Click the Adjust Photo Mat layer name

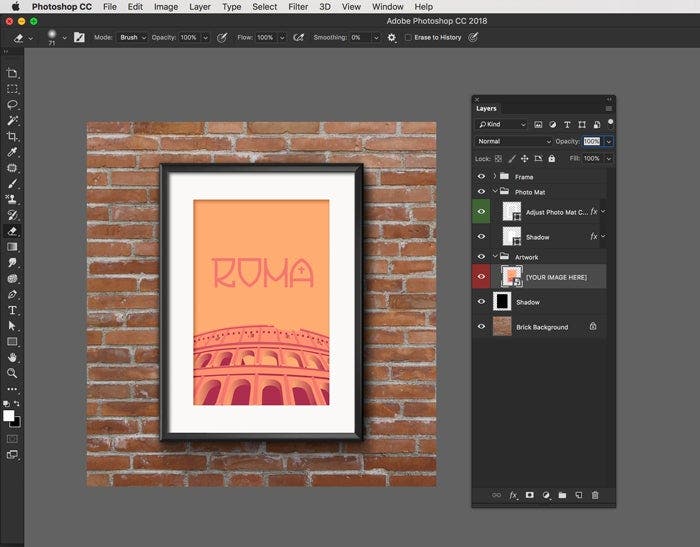pyautogui.click(x=556, y=212)
